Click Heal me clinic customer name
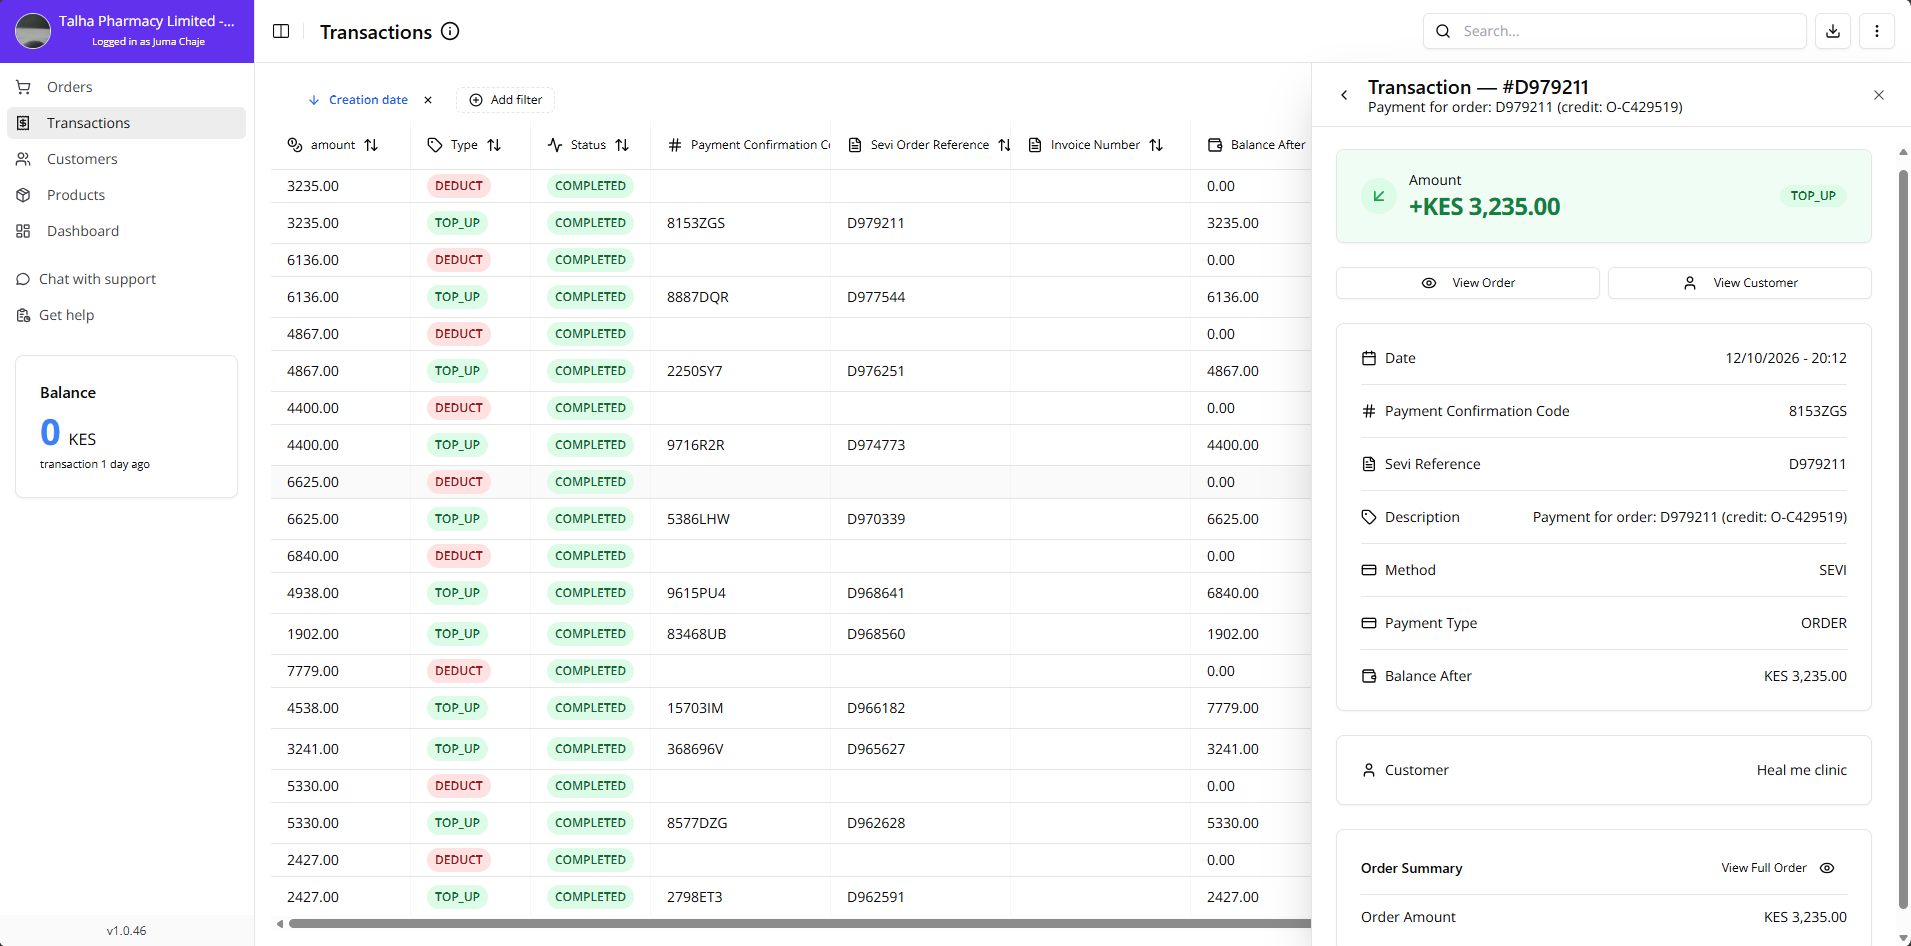The height and width of the screenshot is (946, 1911). pyautogui.click(x=1802, y=770)
